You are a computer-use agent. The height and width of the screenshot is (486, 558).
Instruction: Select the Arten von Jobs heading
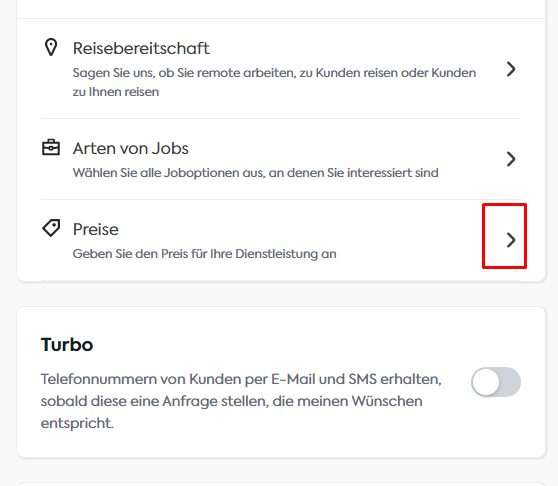coord(131,148)
